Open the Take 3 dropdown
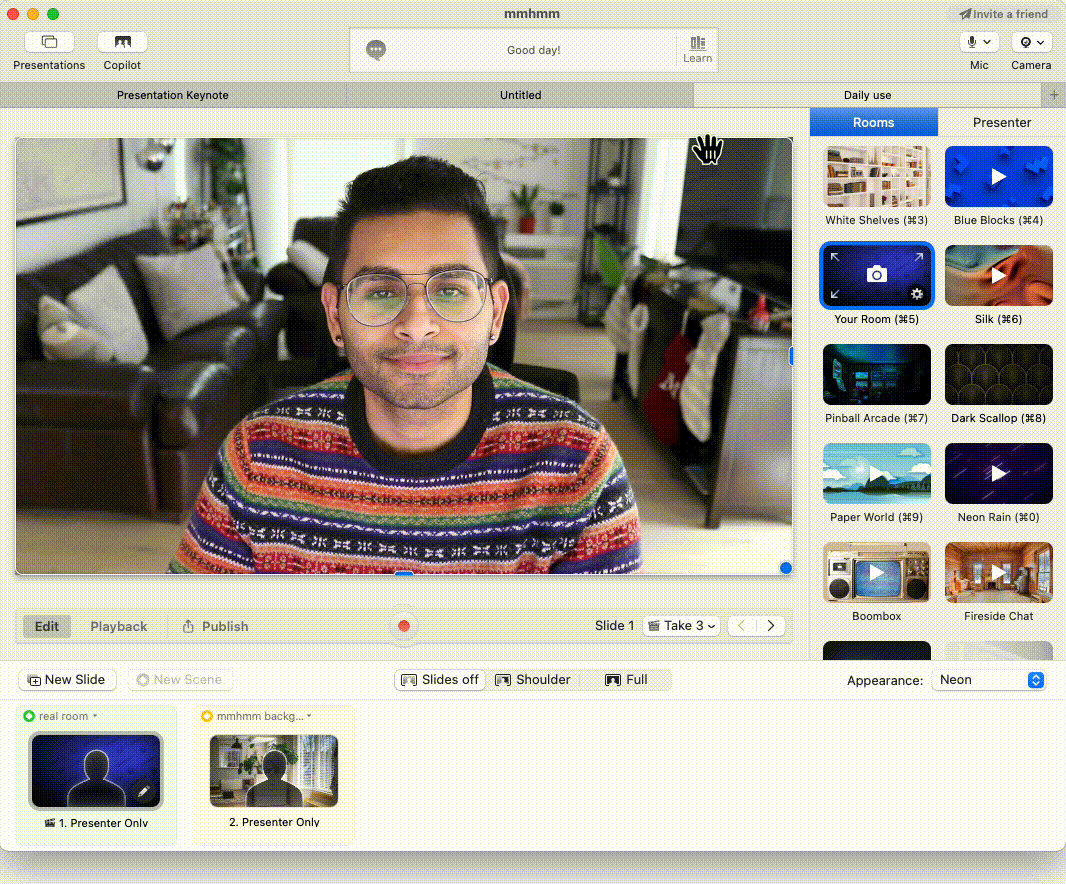The height and width of the screenshot is (884, 1066). click(682, 626)
